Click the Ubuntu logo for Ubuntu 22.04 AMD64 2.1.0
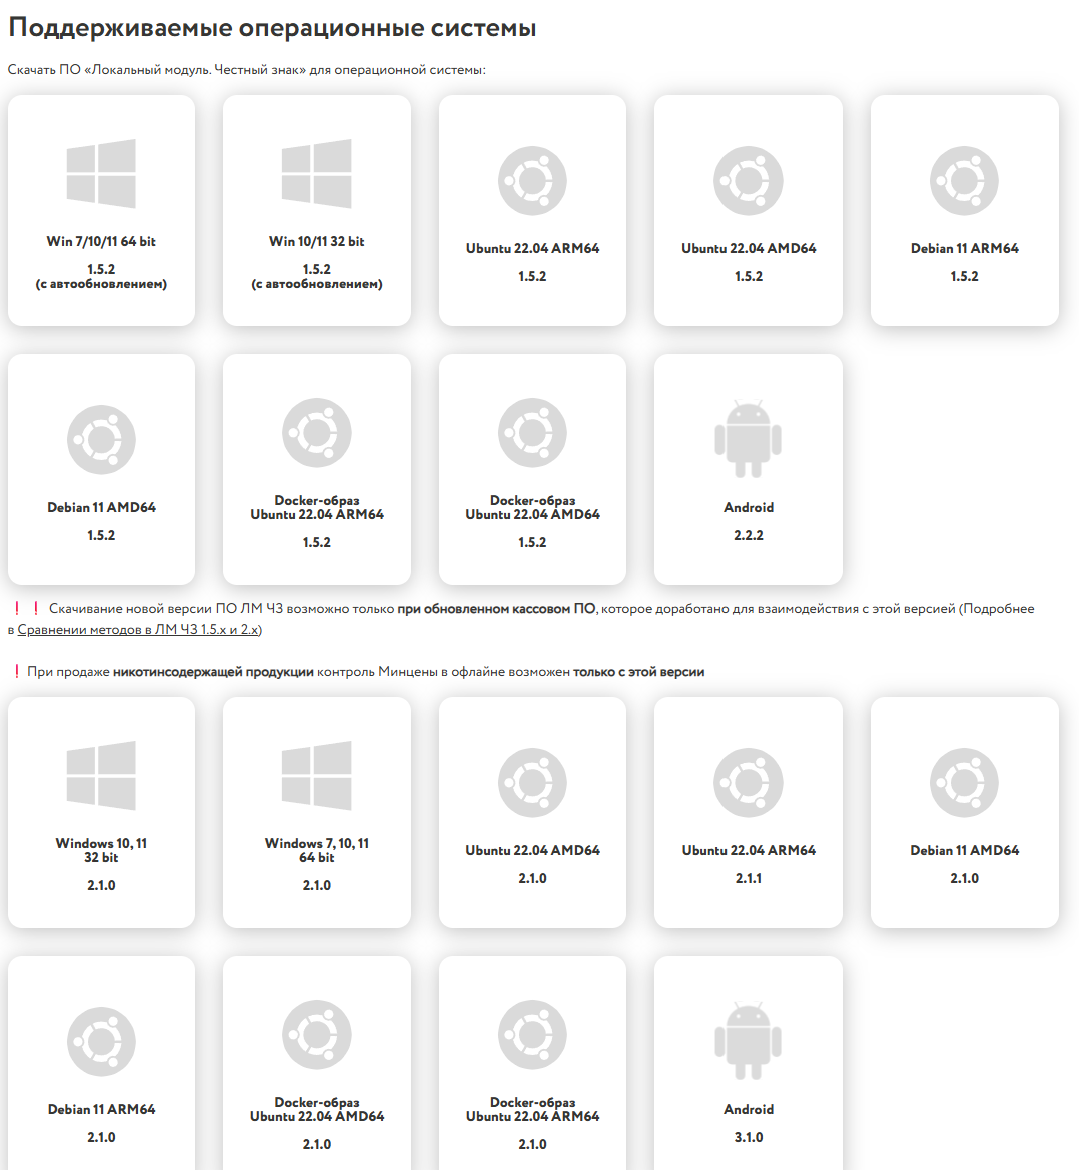Viewport: 1079px width, 1170px height. point(532,783)
